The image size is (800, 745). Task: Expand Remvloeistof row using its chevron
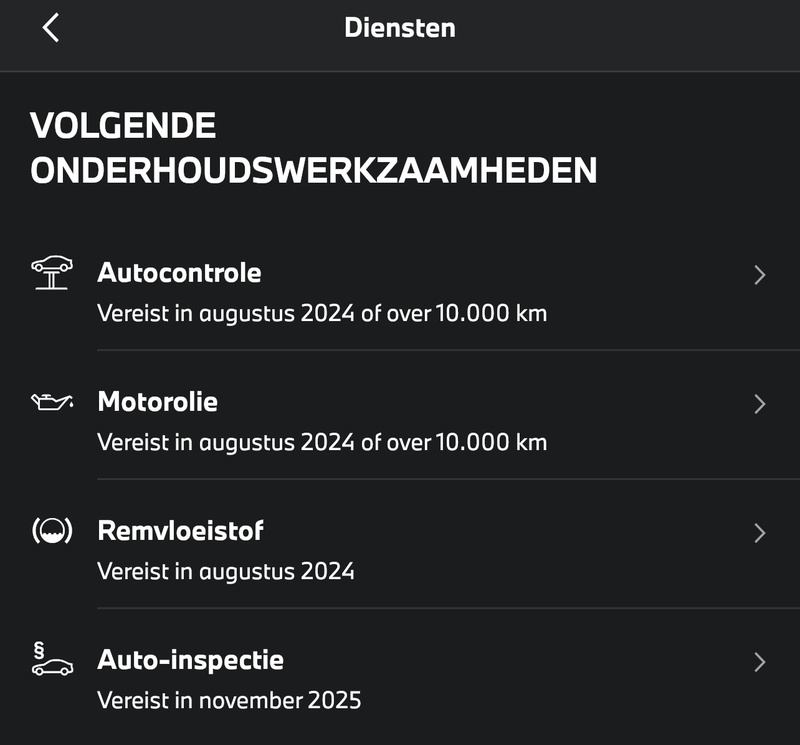[x=759, y=533]
